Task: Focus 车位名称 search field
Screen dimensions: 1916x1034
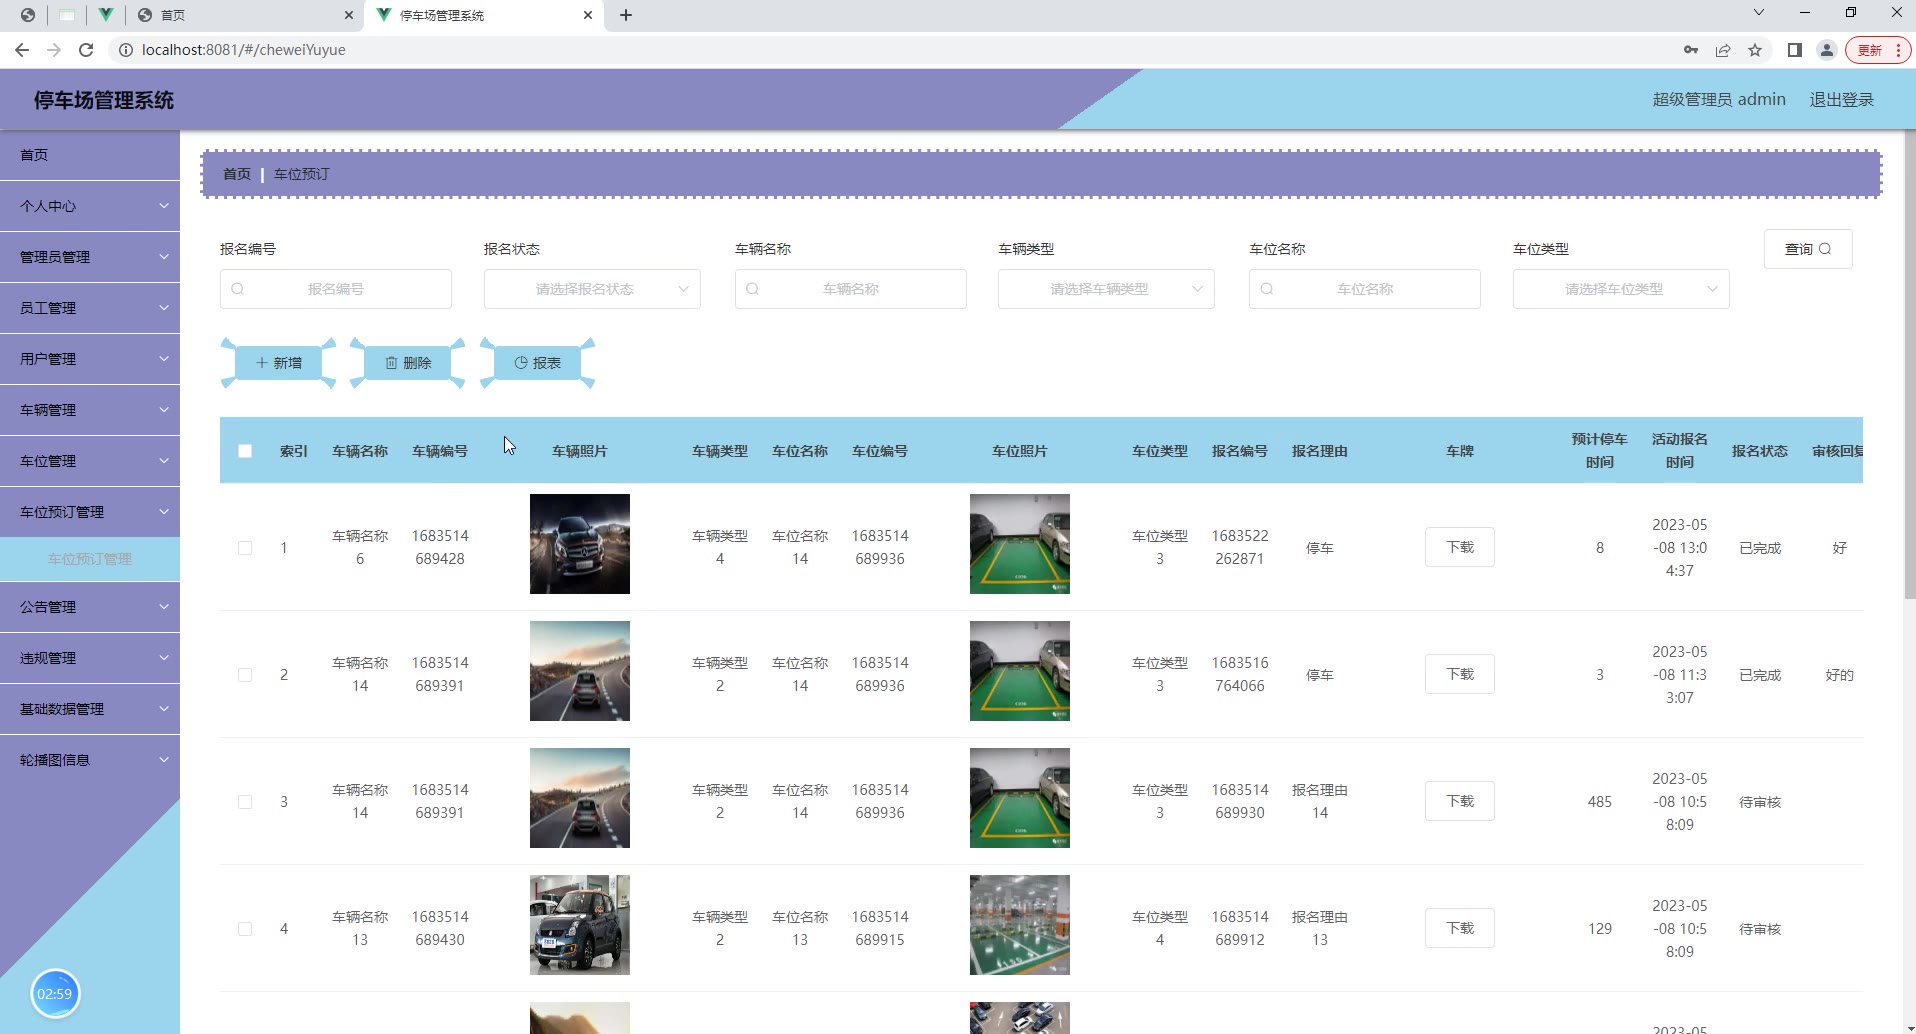Action: tap(1365, 289)
